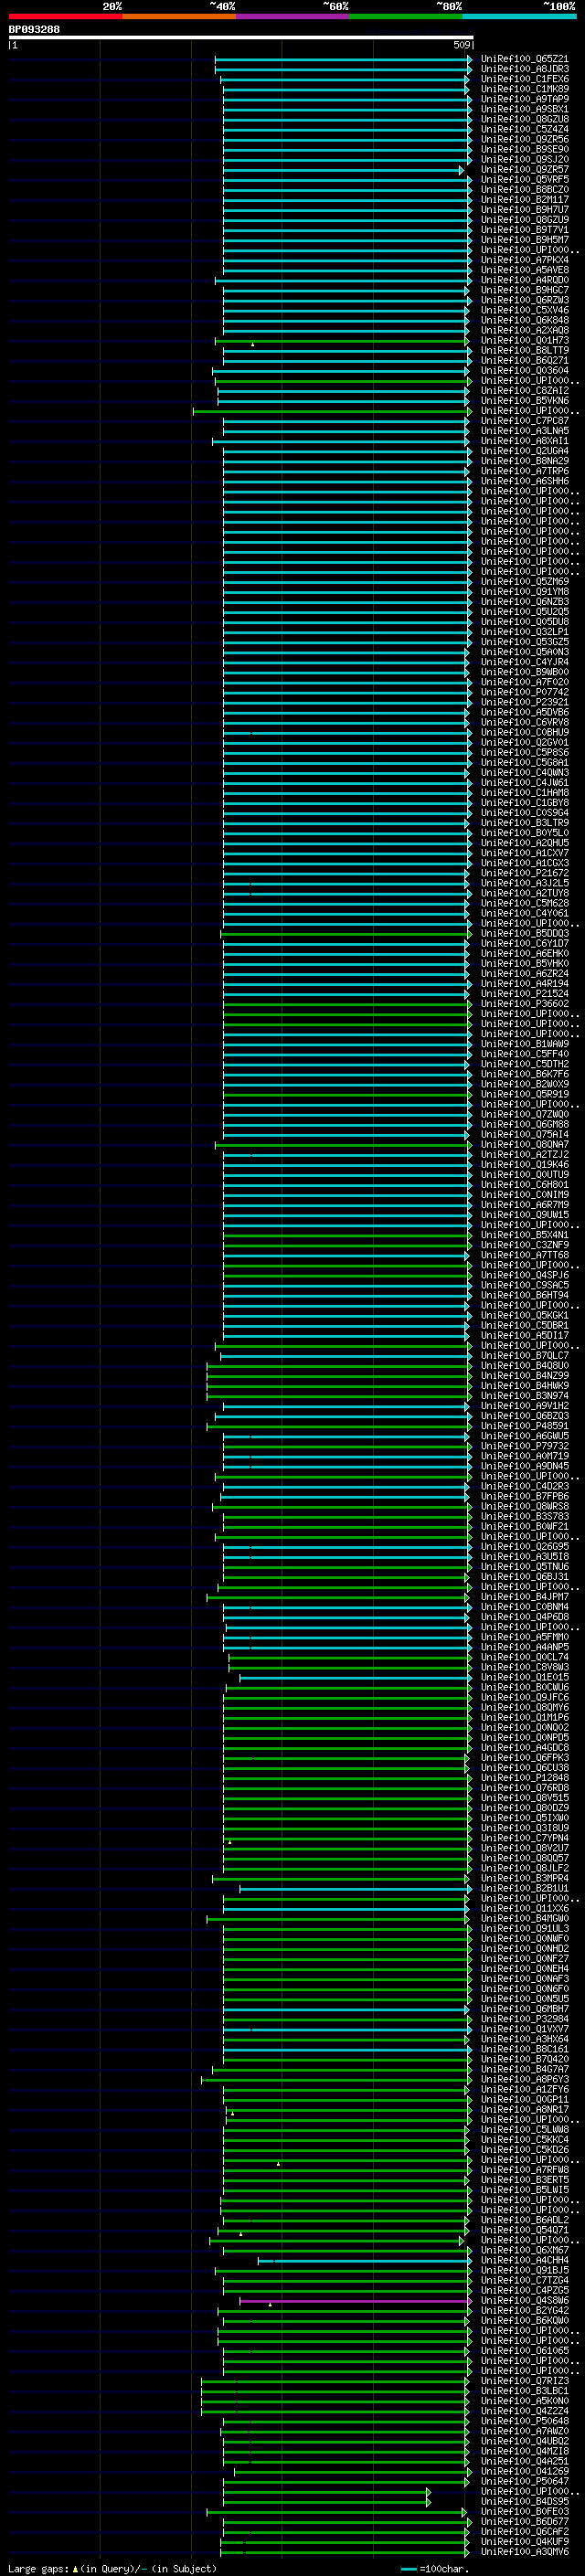Viewport: 585px width, 2576px height.
Task: Select hit label UniRef100_O41269
Action: click(x=525, y=2471)
